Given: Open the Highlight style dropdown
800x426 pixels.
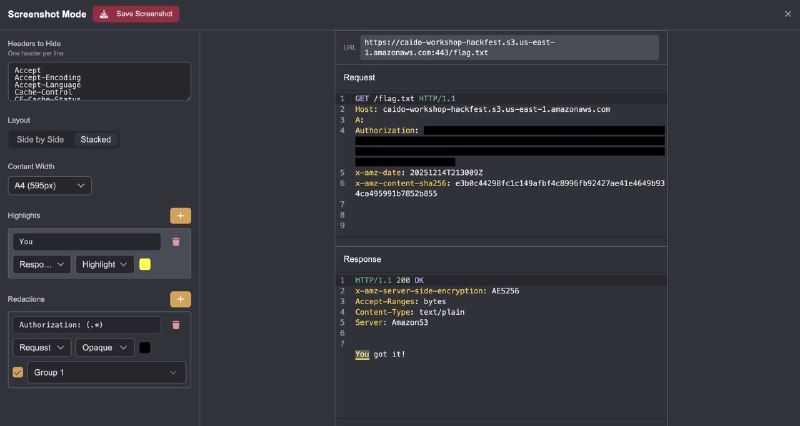Looking at the screenshot, I should tap(105, 264).
